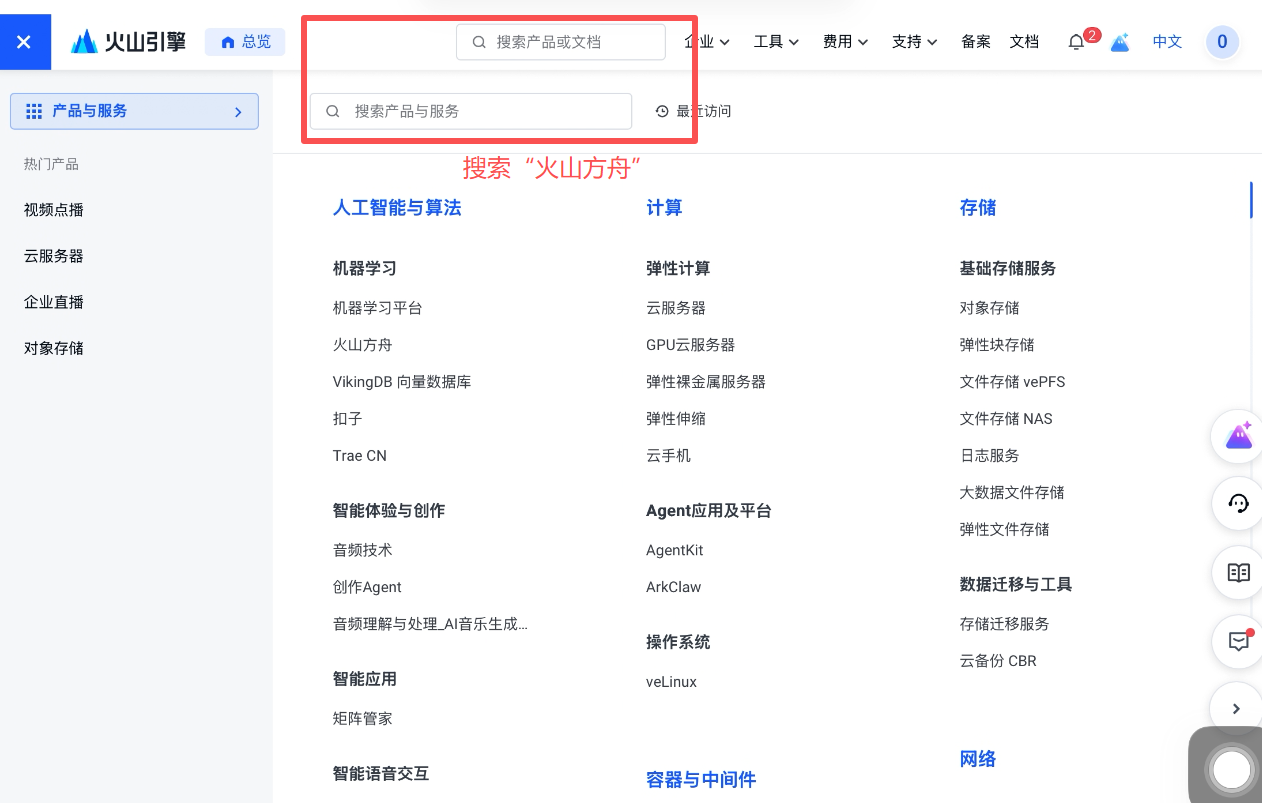The height and width of the screenshot is (803, 1262).
Task: Open 存储迁移服务 link
Action: [1005, 624]
